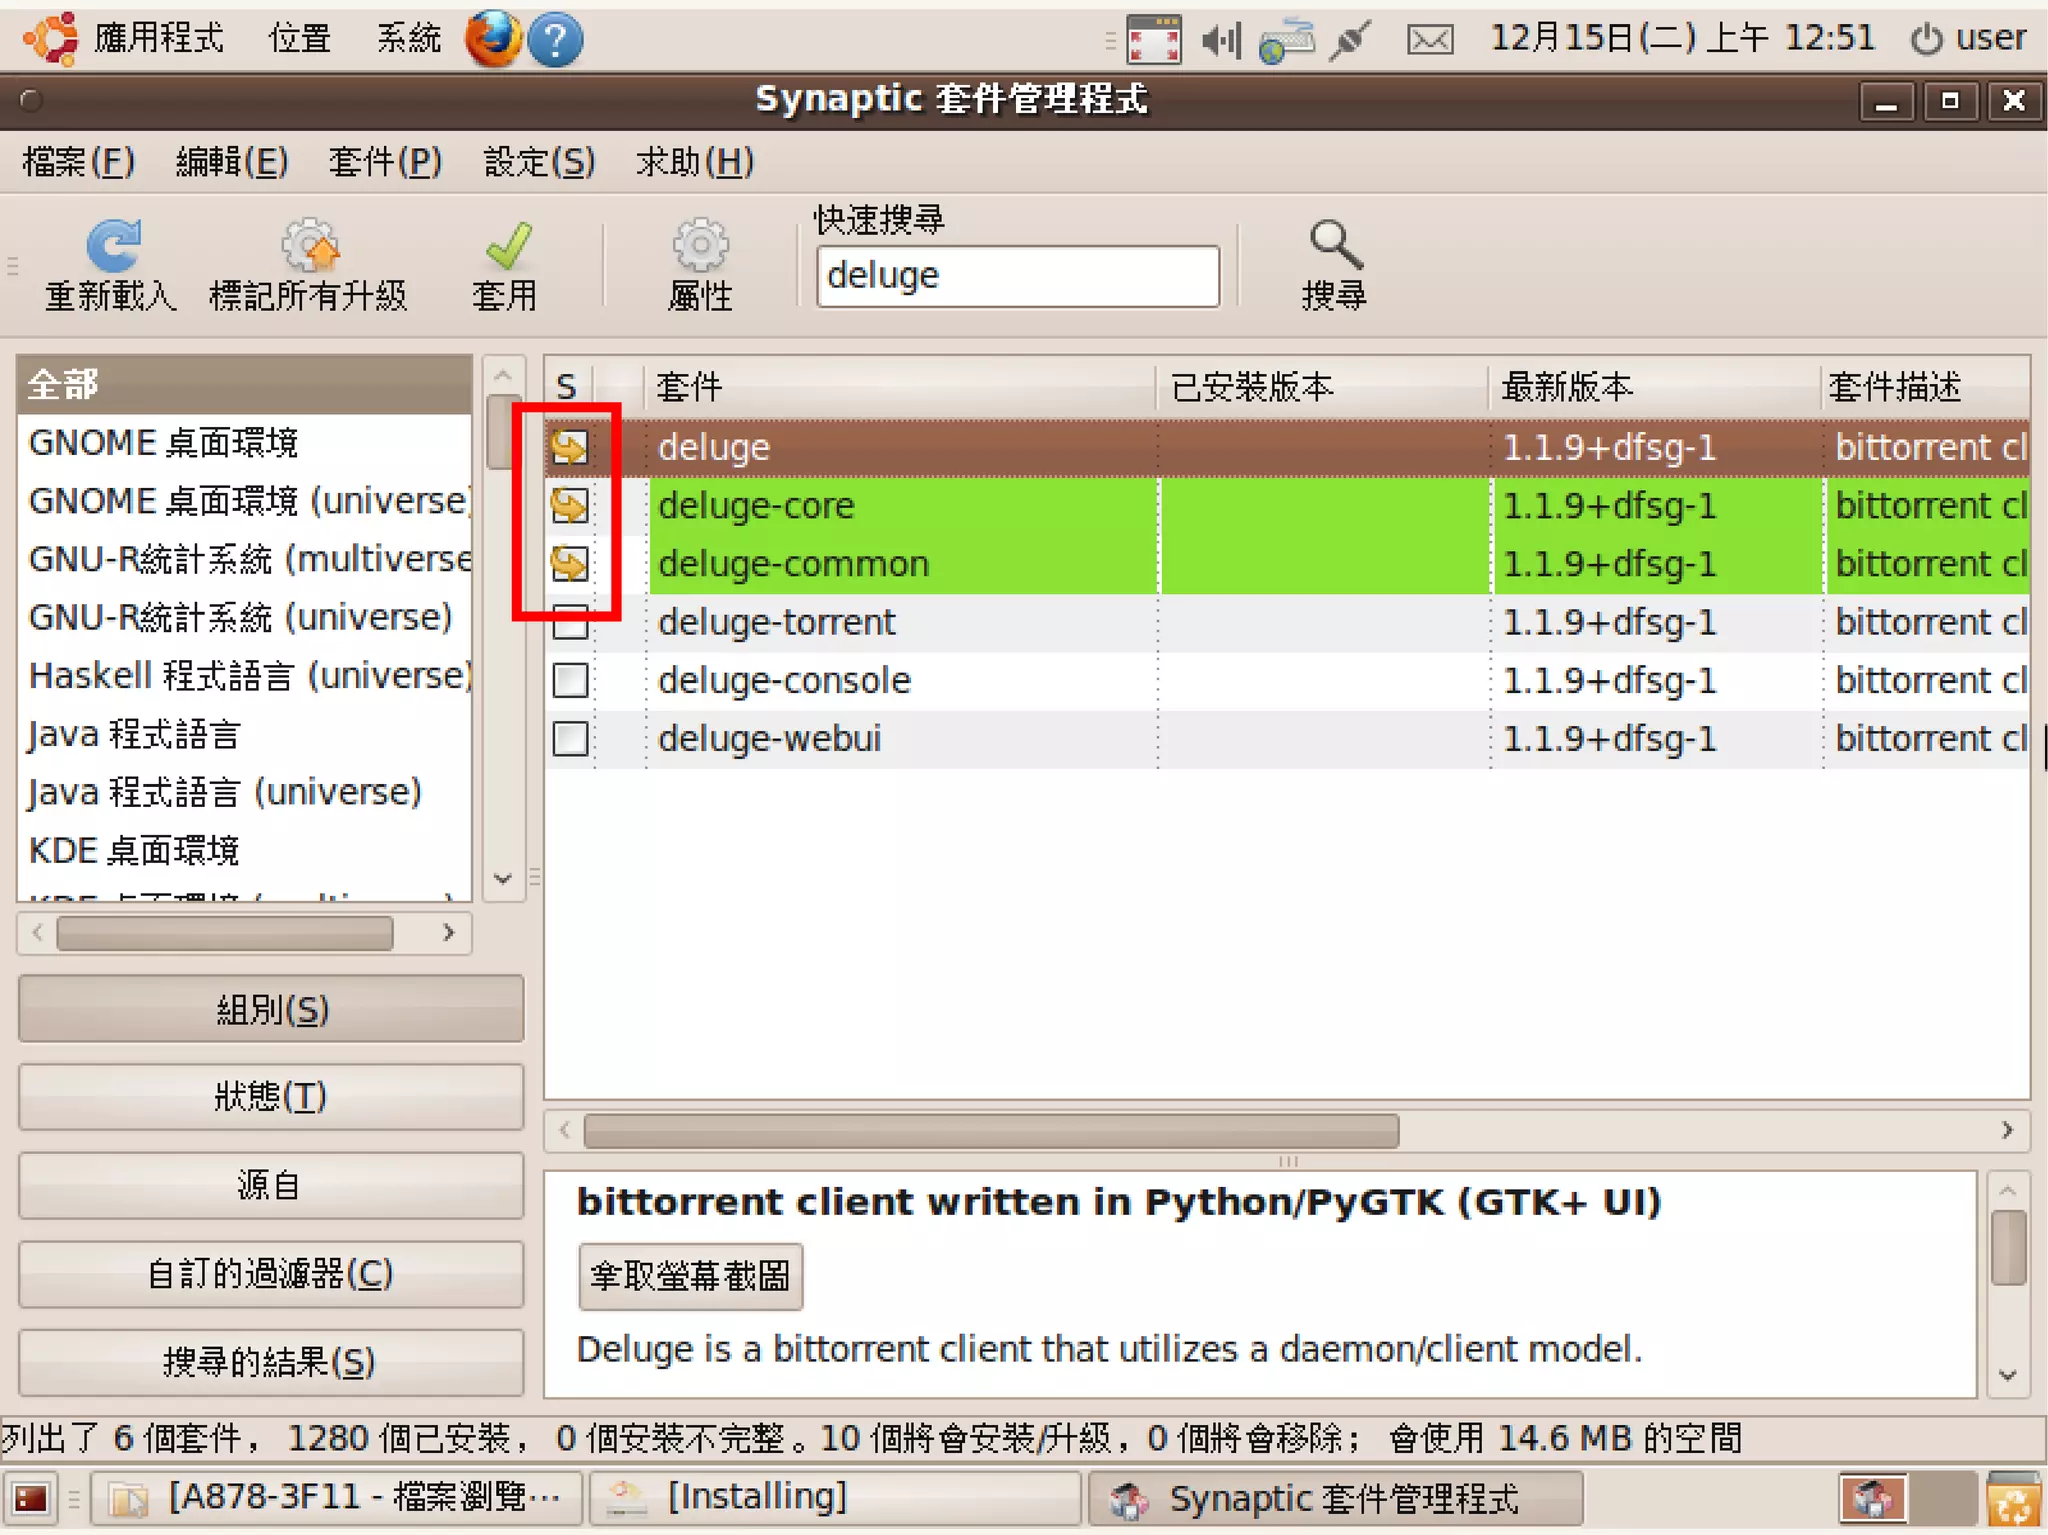Click the Ubuntu logo in the top panel
Viewport: 2048px width, 1535px height.
click(x=51, y=38)
